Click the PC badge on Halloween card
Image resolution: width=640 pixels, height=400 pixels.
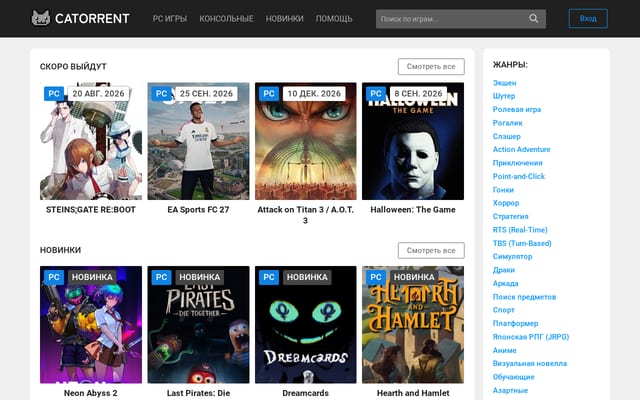[x=376, y=93]
